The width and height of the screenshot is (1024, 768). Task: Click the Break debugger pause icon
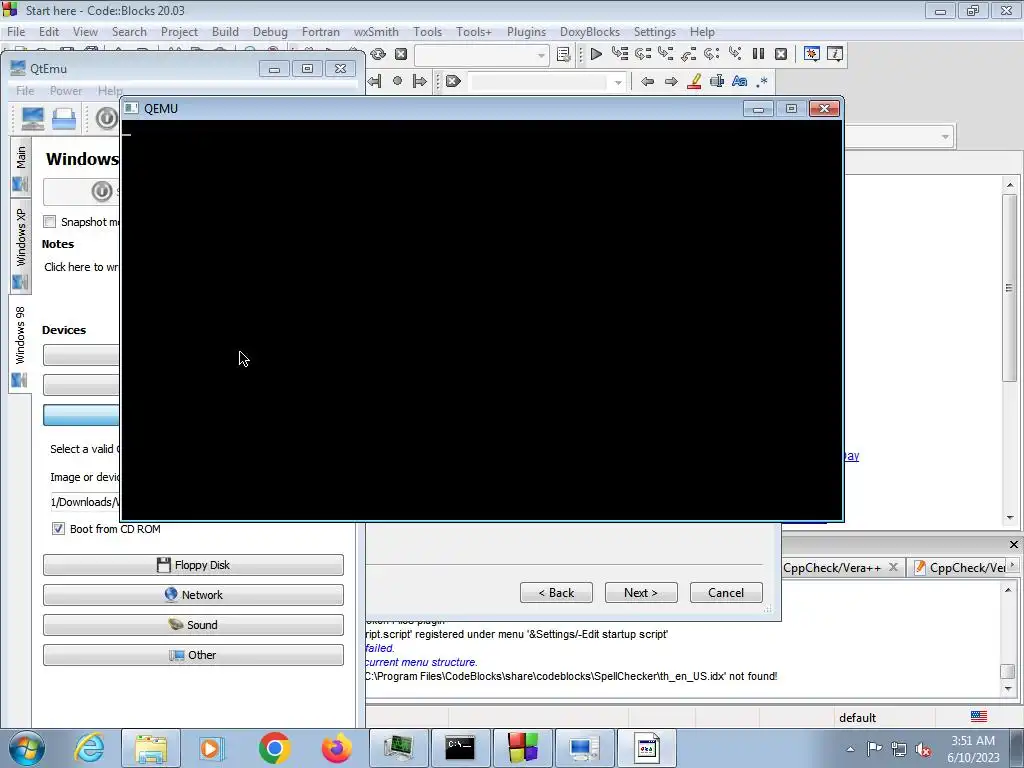(x=758, y=54)
